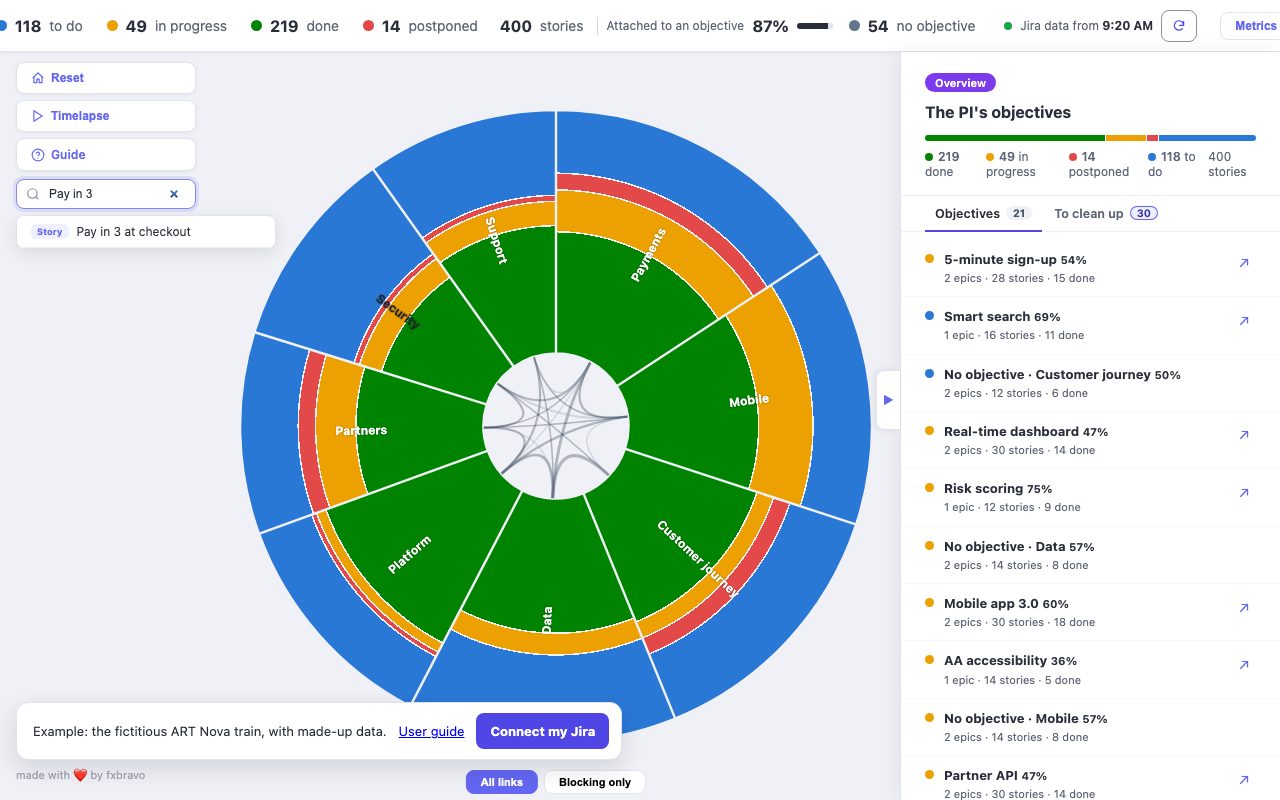
Task: Click Connect my Jira button
Action: coord(543,731)
